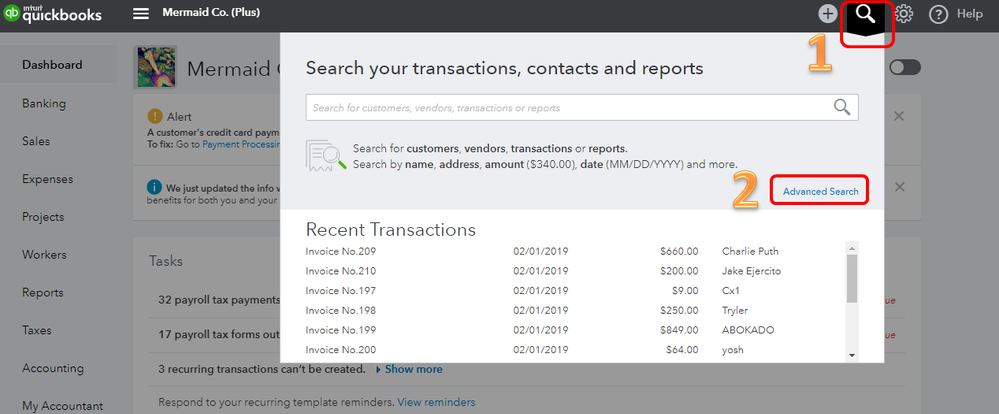Click the search field magnifier icon

coord(842,107)
